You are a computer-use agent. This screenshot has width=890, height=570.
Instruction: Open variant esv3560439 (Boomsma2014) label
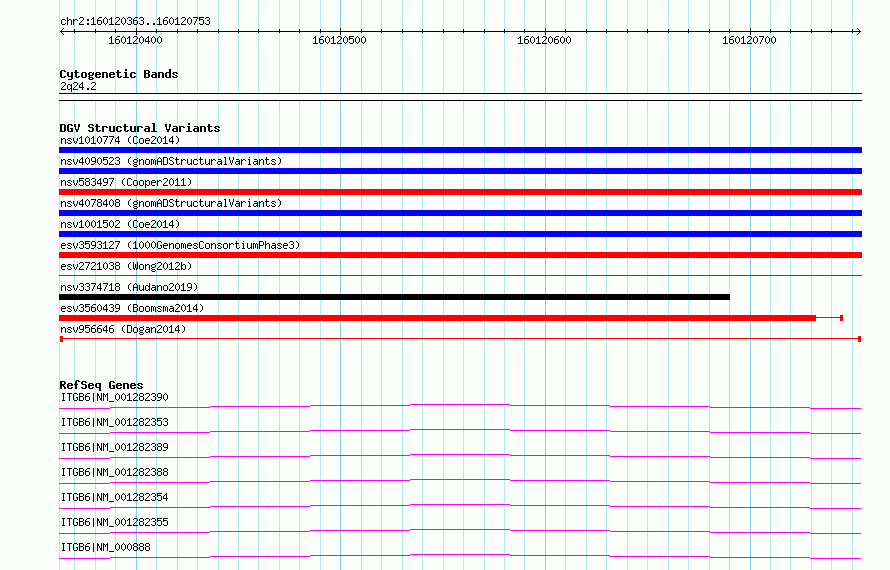click(132, 308)
